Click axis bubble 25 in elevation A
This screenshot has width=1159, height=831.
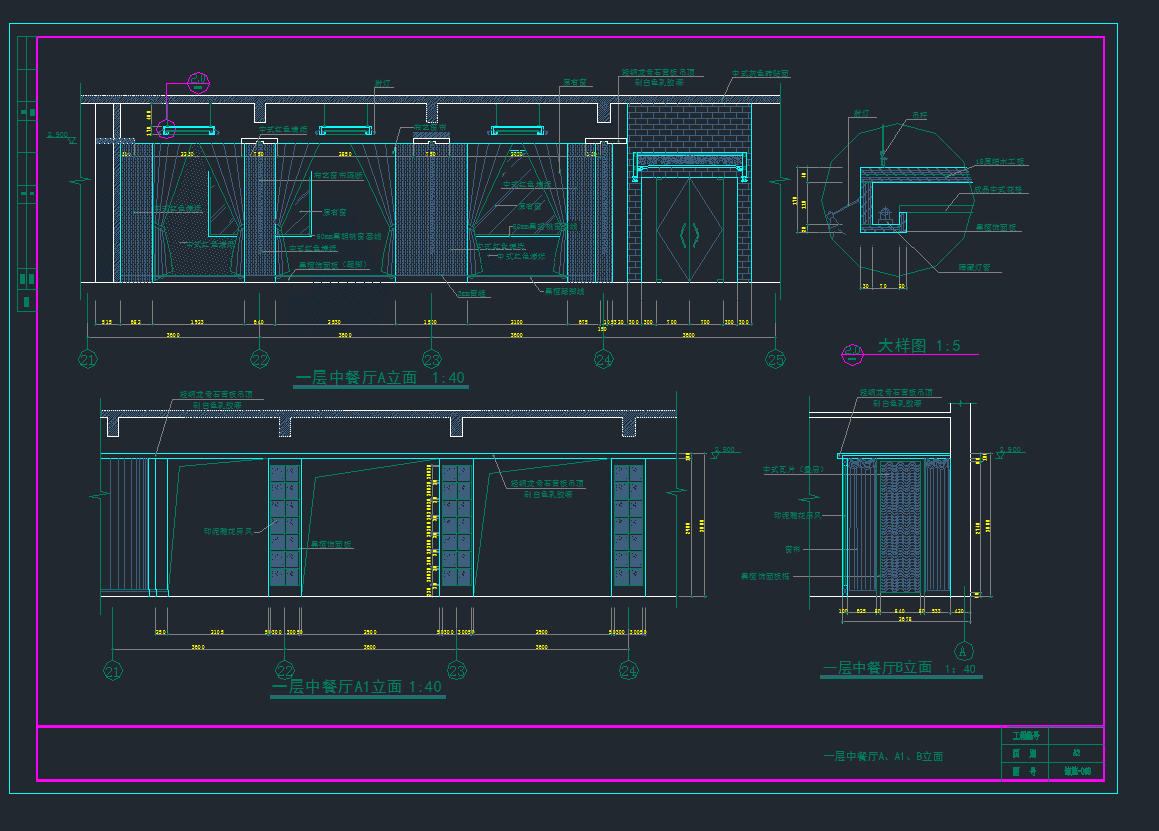point(775,359)
